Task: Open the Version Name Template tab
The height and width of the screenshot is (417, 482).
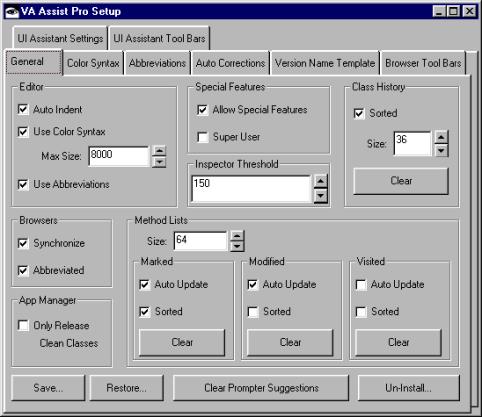Action: pos(325,63)
